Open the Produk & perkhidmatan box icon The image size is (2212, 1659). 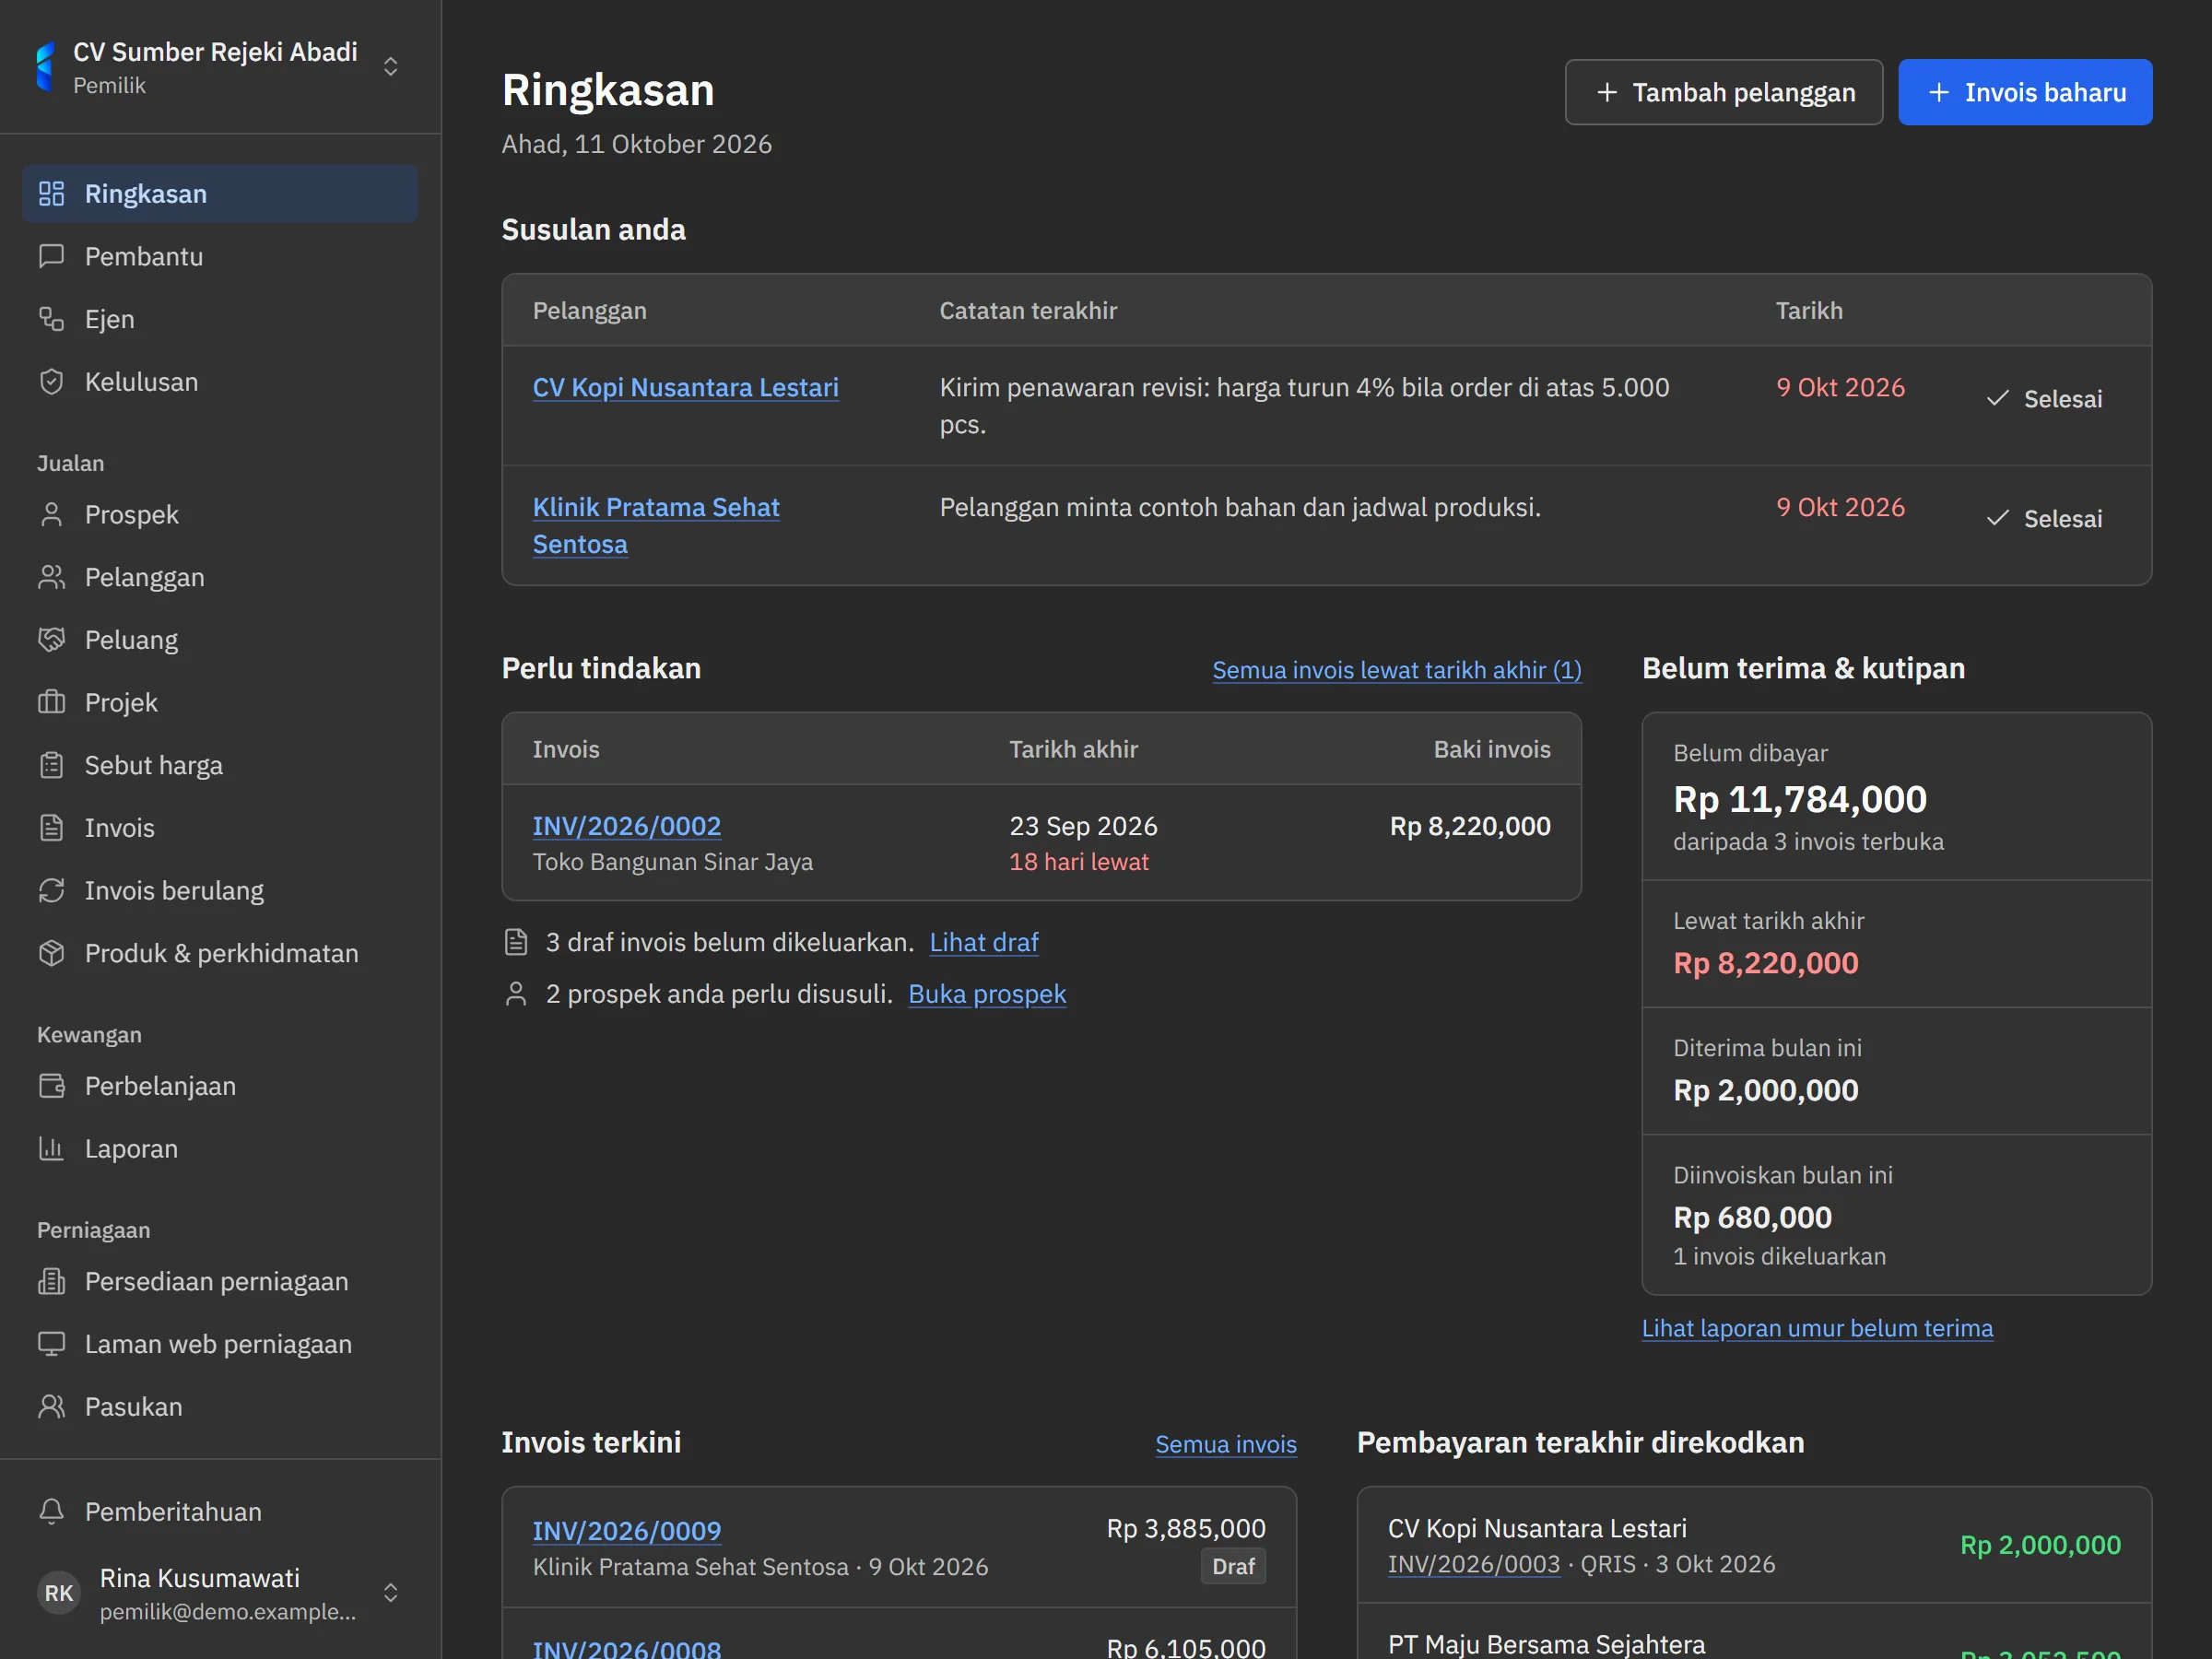51,953
